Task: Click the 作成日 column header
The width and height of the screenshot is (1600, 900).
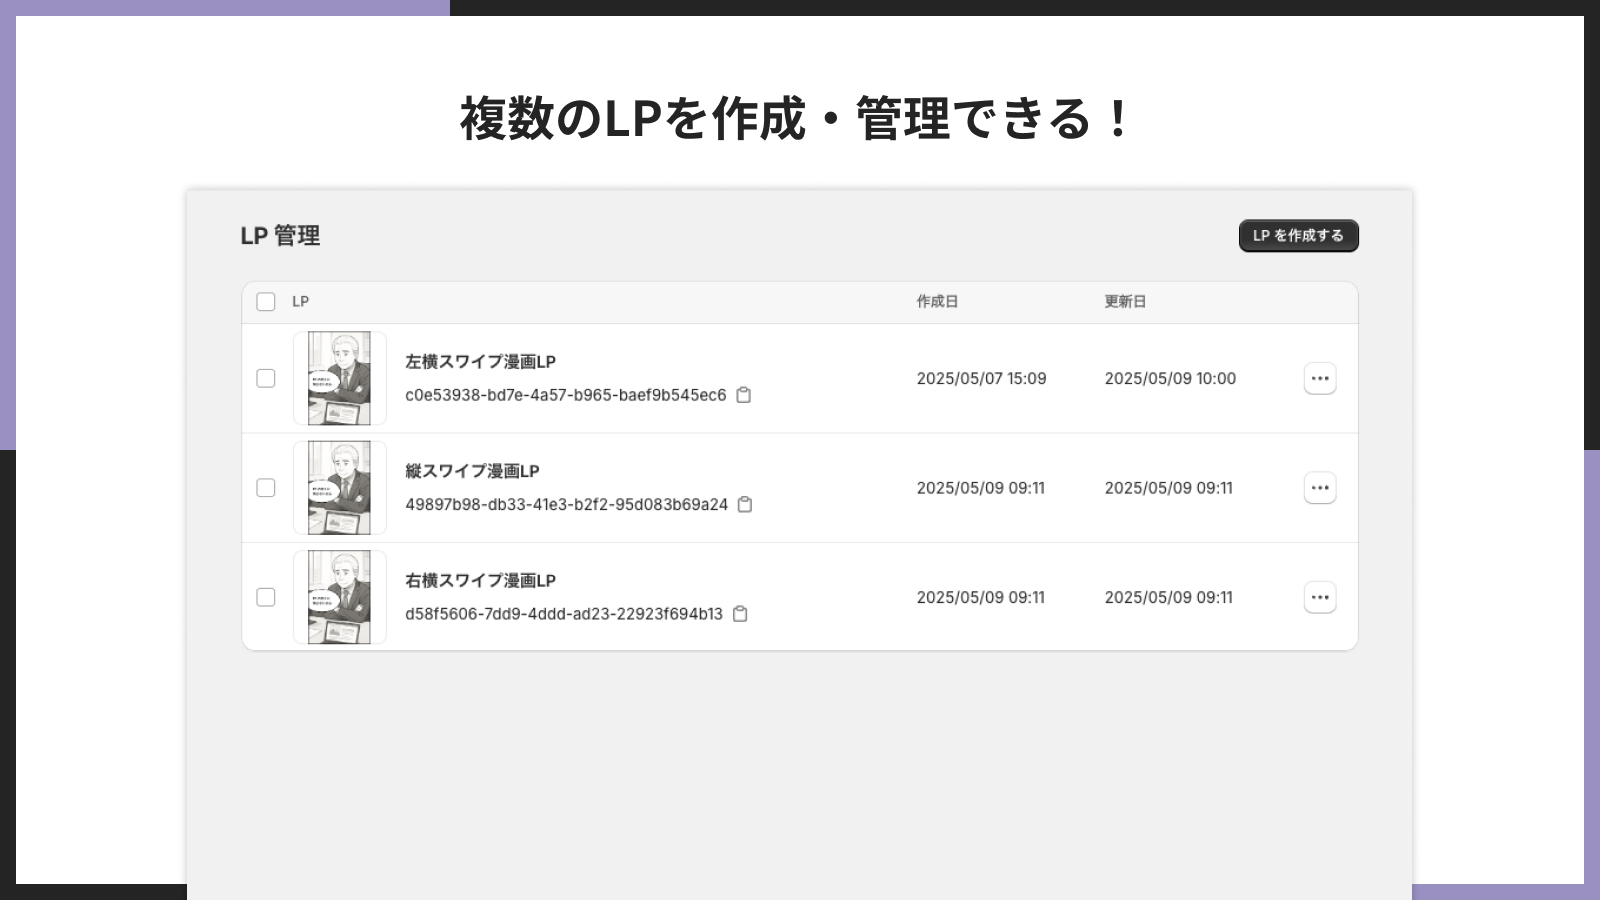Action: pyautogui.click(x=937, y=302)
